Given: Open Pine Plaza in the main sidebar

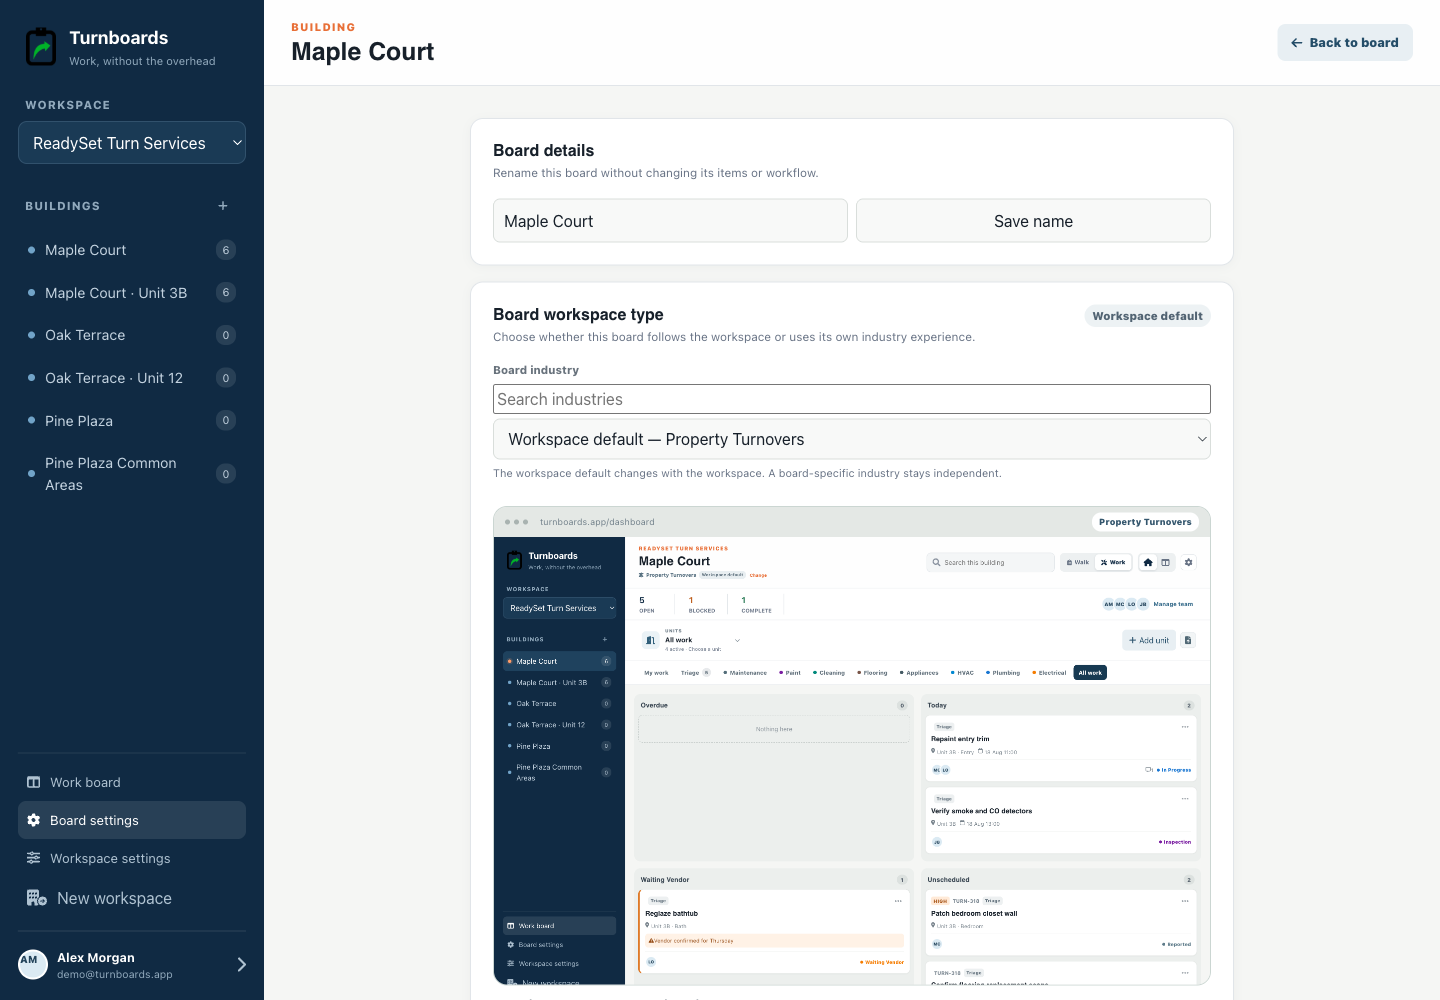Looking at the screenshot, I should [x=132, y=421].
